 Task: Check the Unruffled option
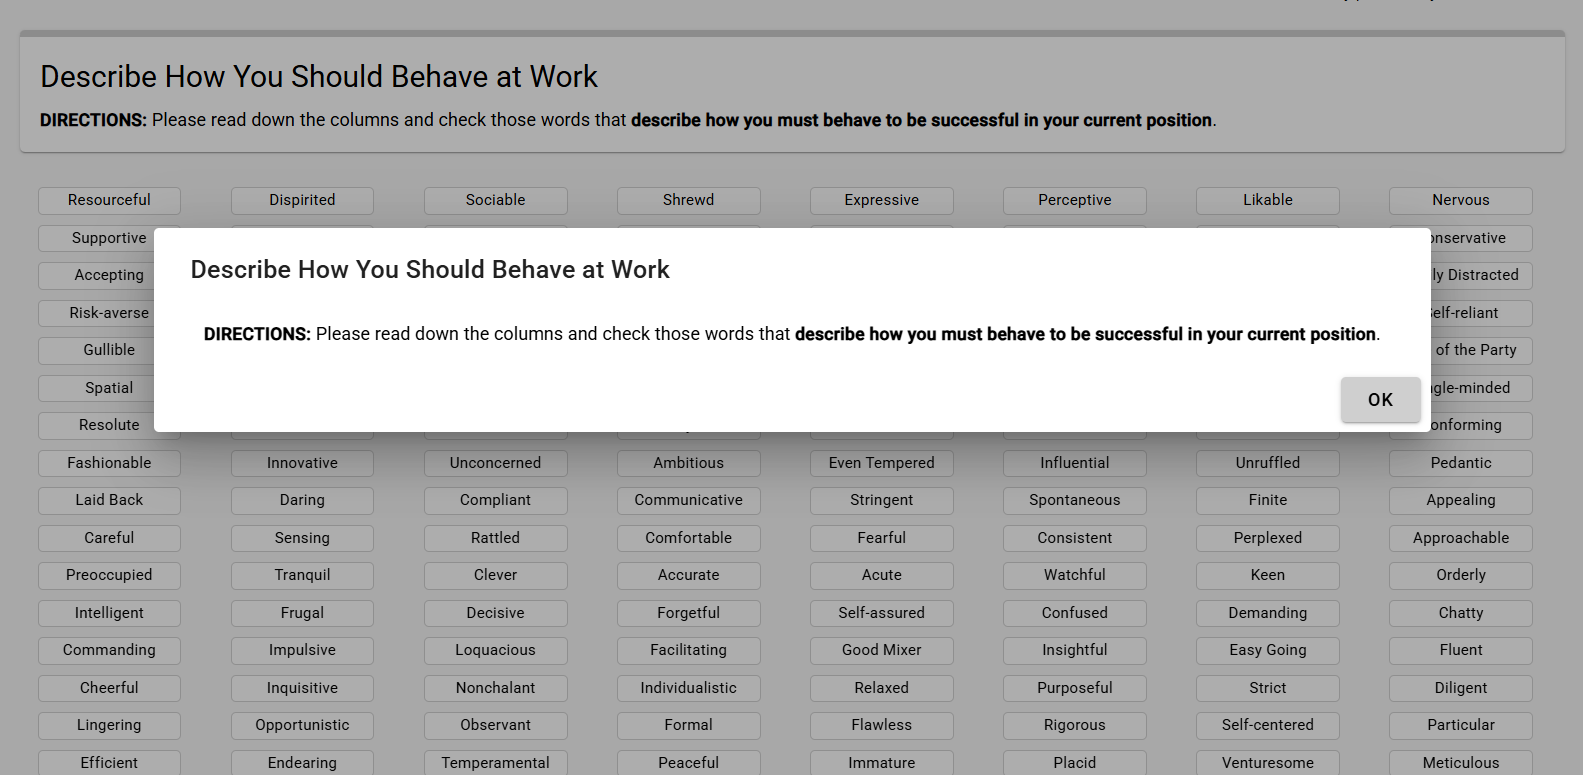(1267, 463)
